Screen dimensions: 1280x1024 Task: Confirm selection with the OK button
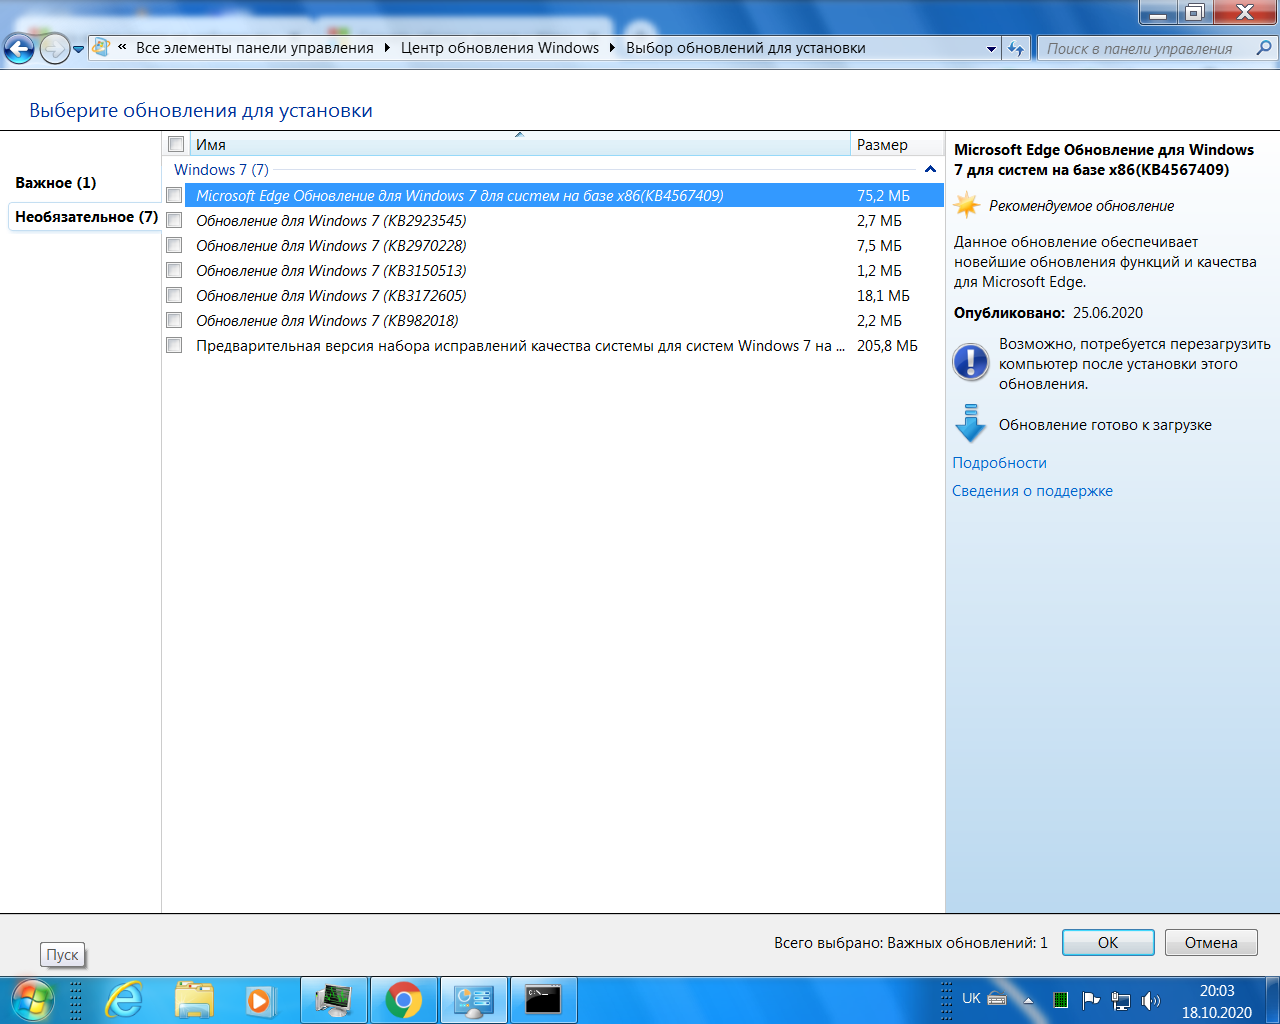[1108, 943]
